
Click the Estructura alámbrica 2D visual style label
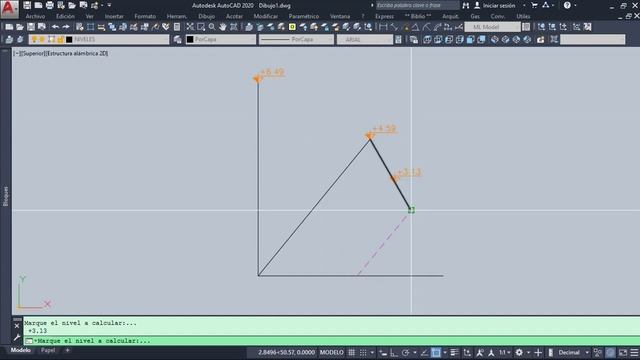(77, 53)
